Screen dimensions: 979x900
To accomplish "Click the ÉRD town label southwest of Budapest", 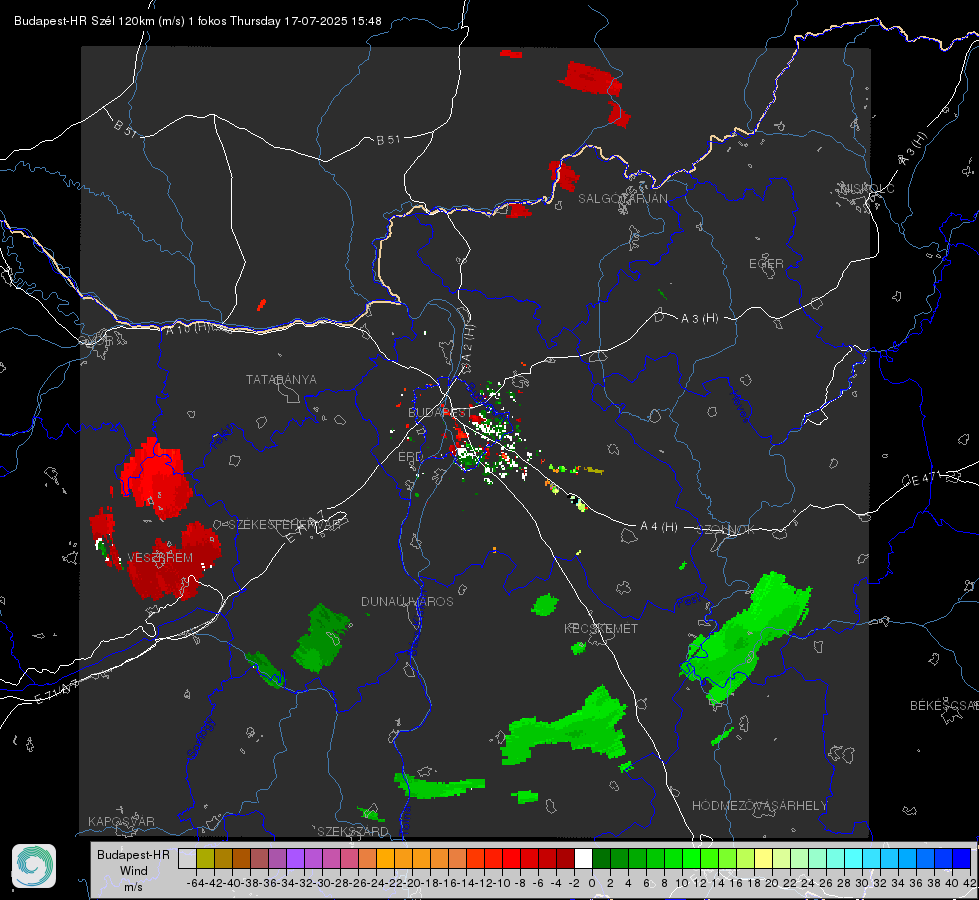I will tap(410, 457).
